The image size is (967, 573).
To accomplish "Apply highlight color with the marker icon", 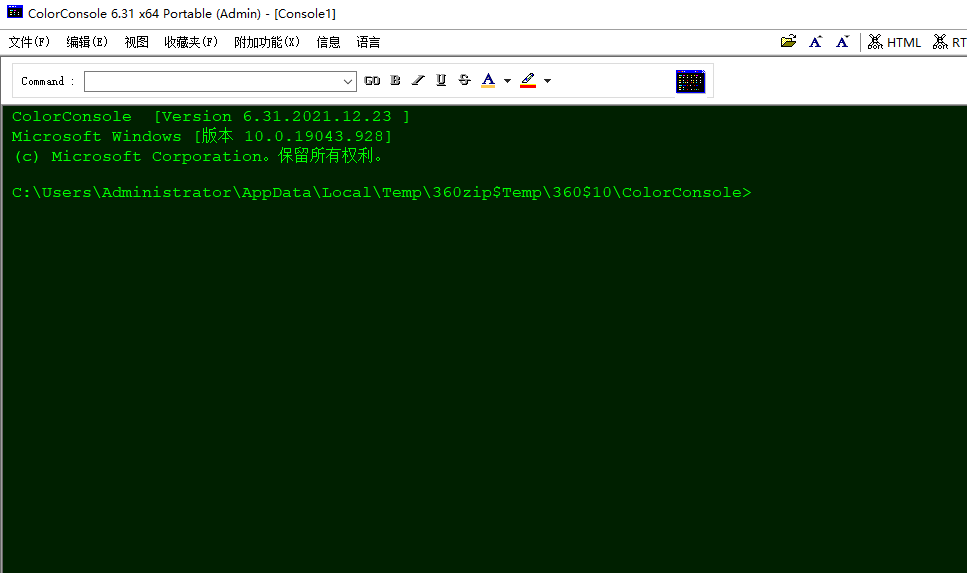I will pos(528,81).
